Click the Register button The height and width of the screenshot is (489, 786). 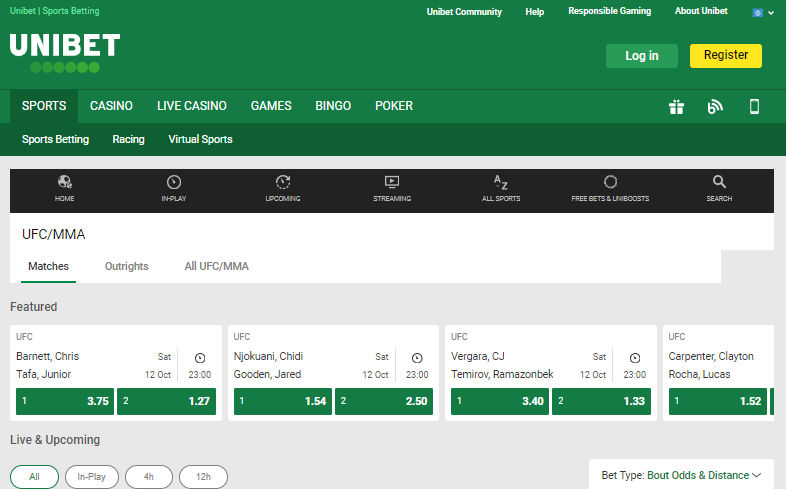pos(725,56)
